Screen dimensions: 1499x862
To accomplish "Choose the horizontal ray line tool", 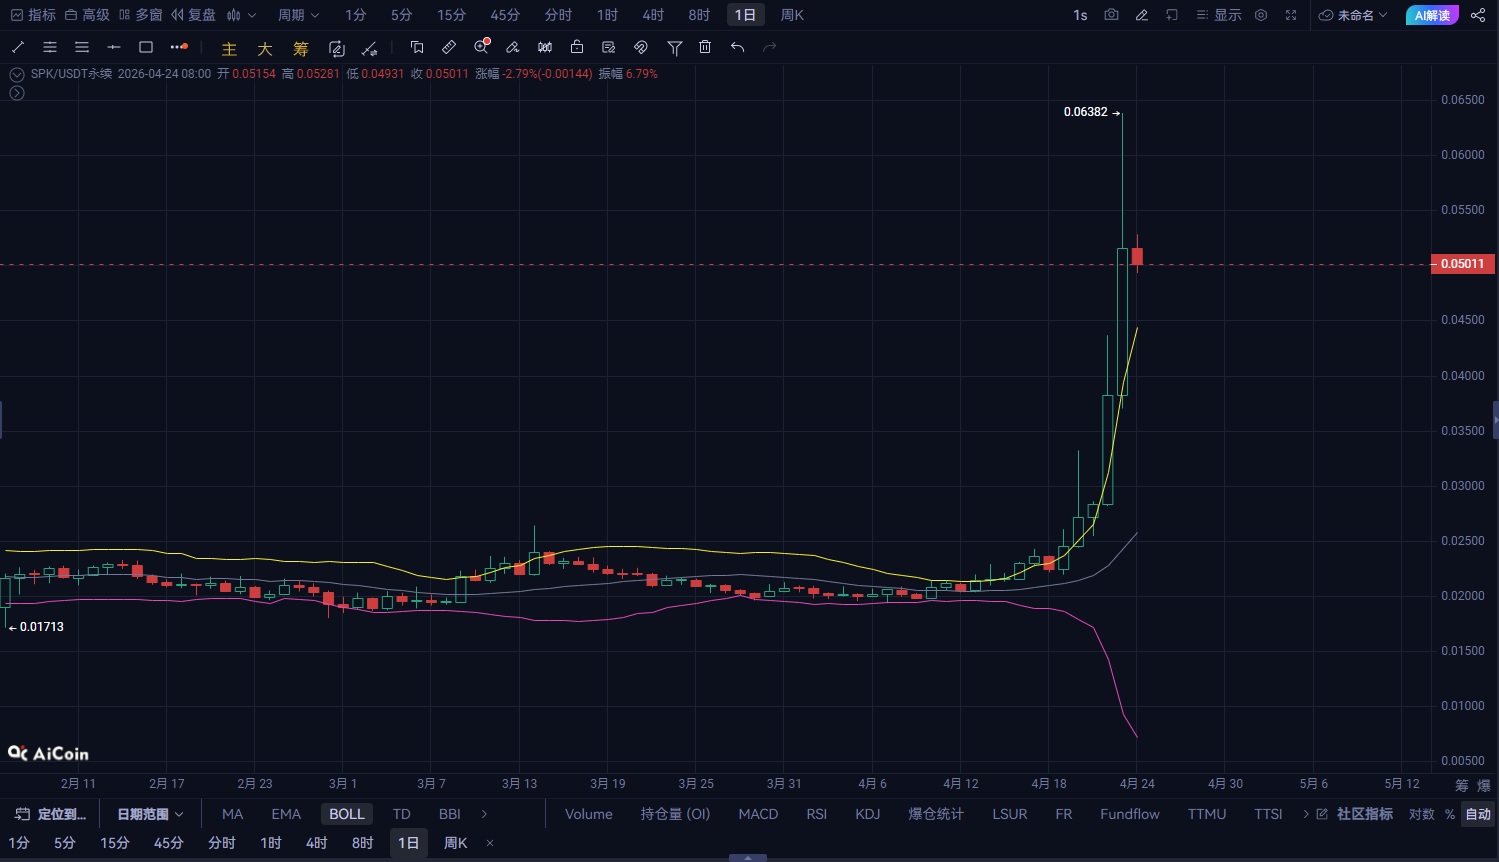I will click(114, 47).
